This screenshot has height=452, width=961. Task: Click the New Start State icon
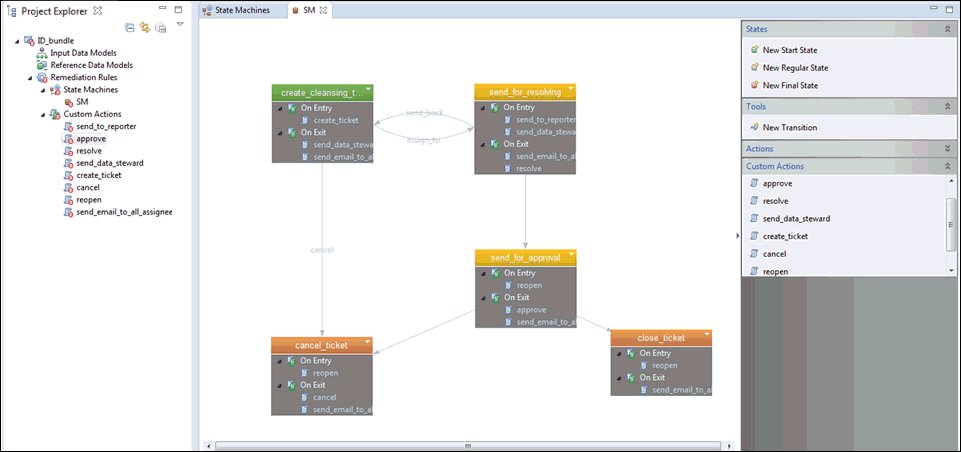(755, 50)
